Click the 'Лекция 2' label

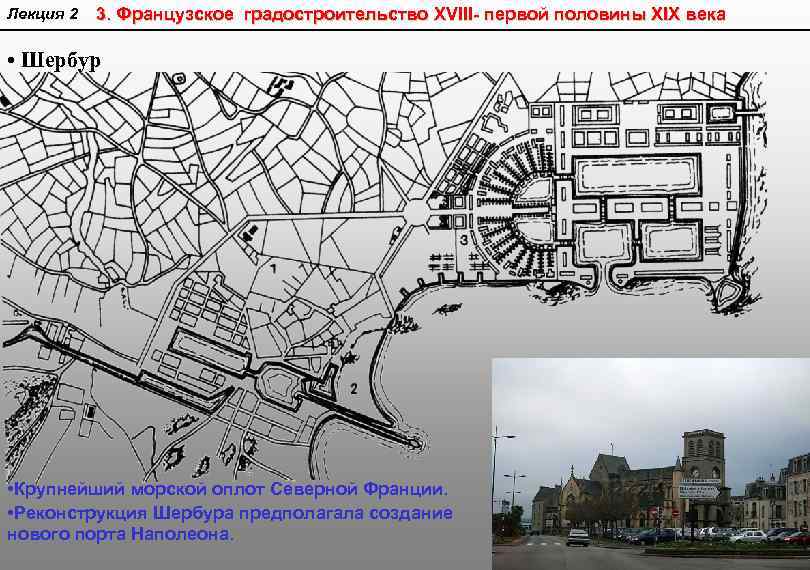coord(42,14)
